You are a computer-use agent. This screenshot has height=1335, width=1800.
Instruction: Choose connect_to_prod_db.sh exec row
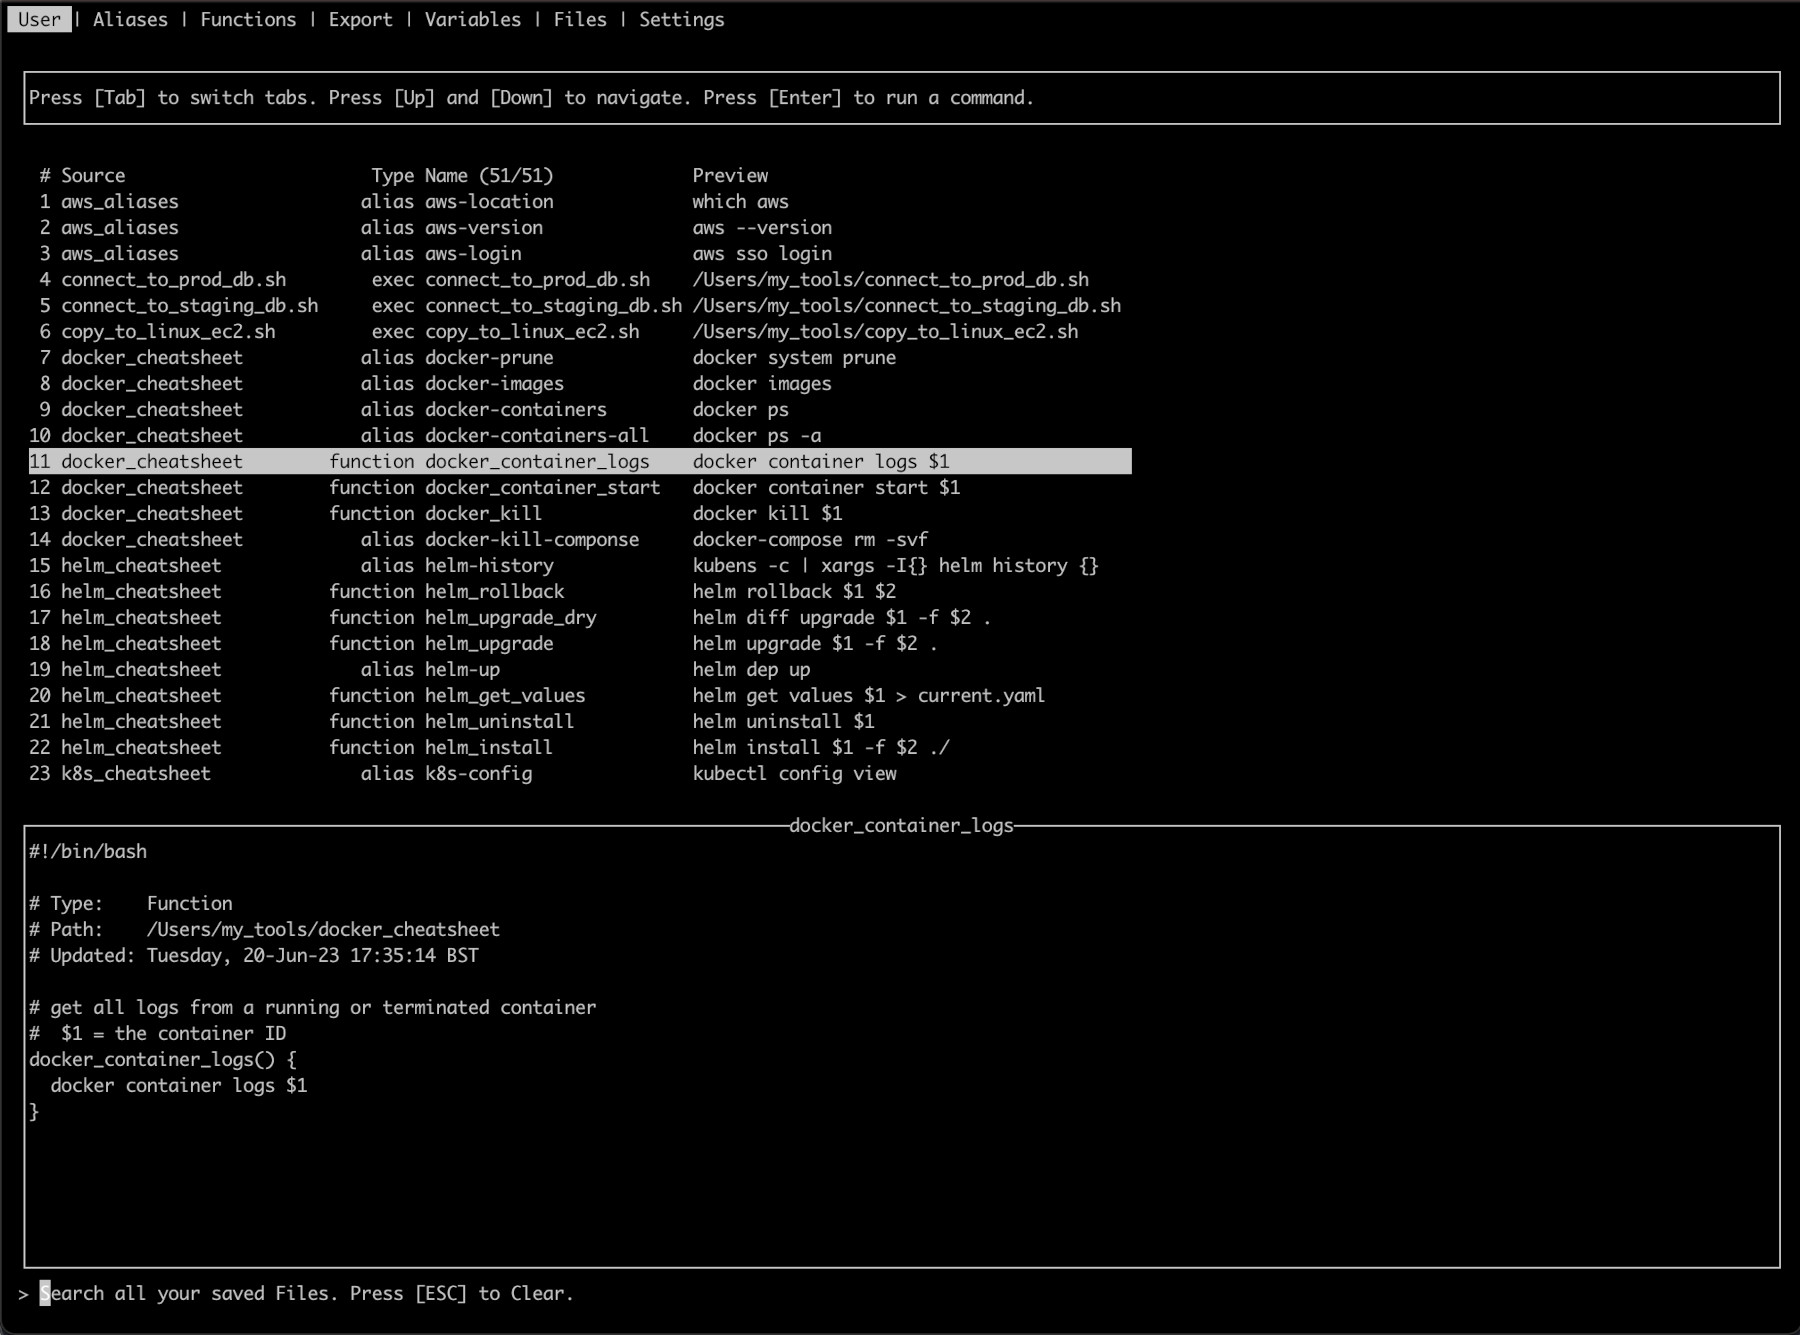[537, 280]
